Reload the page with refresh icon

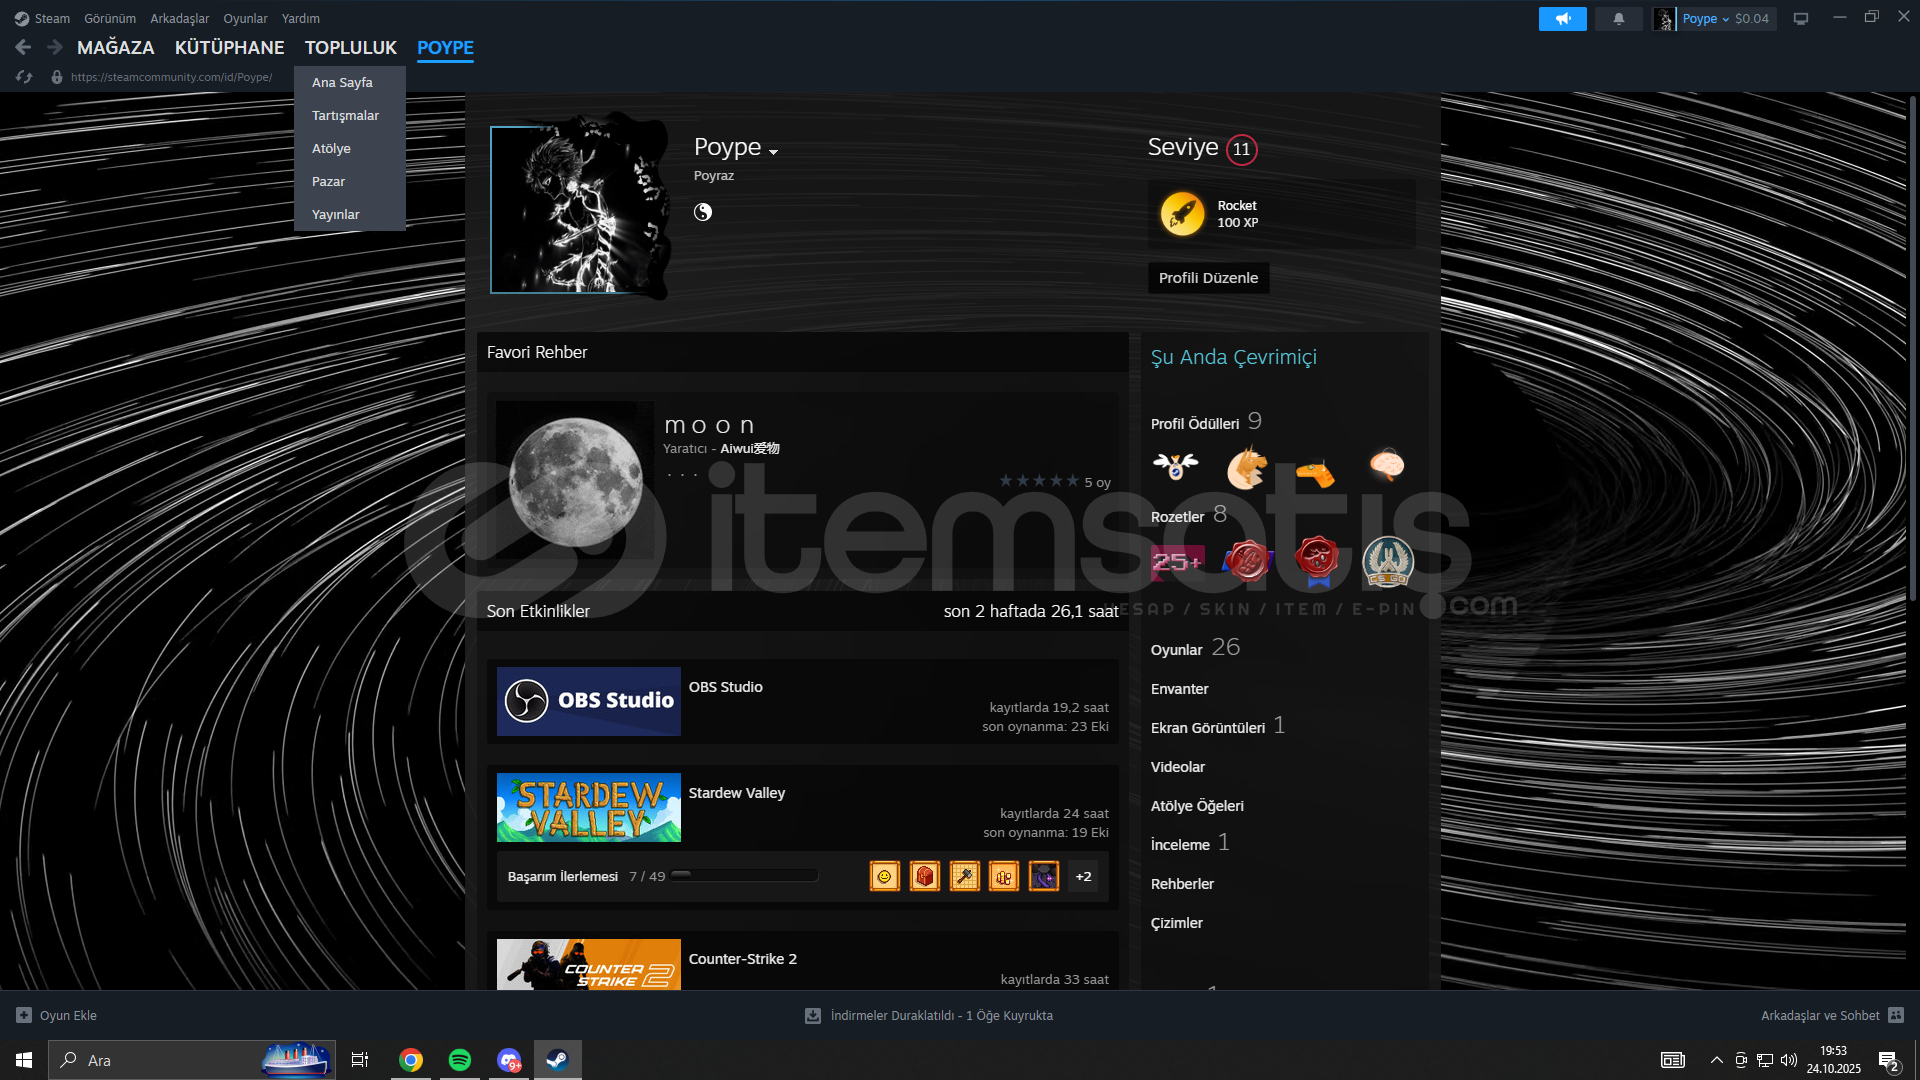click(25, 77)
